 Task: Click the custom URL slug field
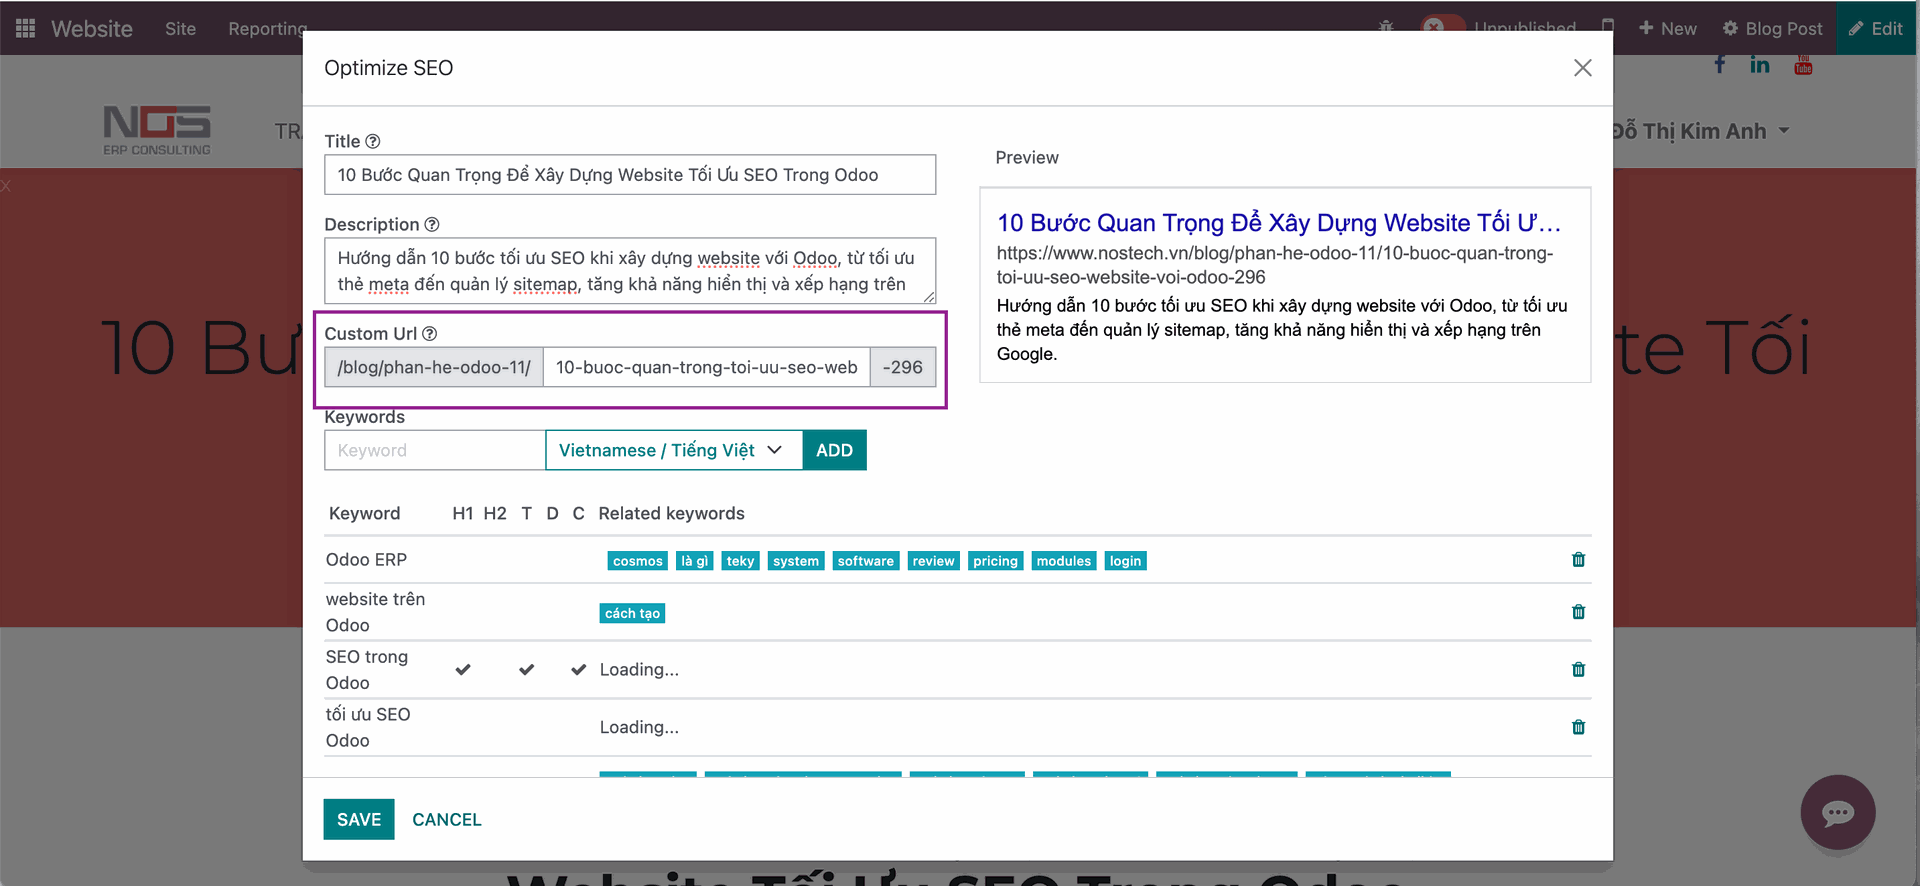[706, 367]
